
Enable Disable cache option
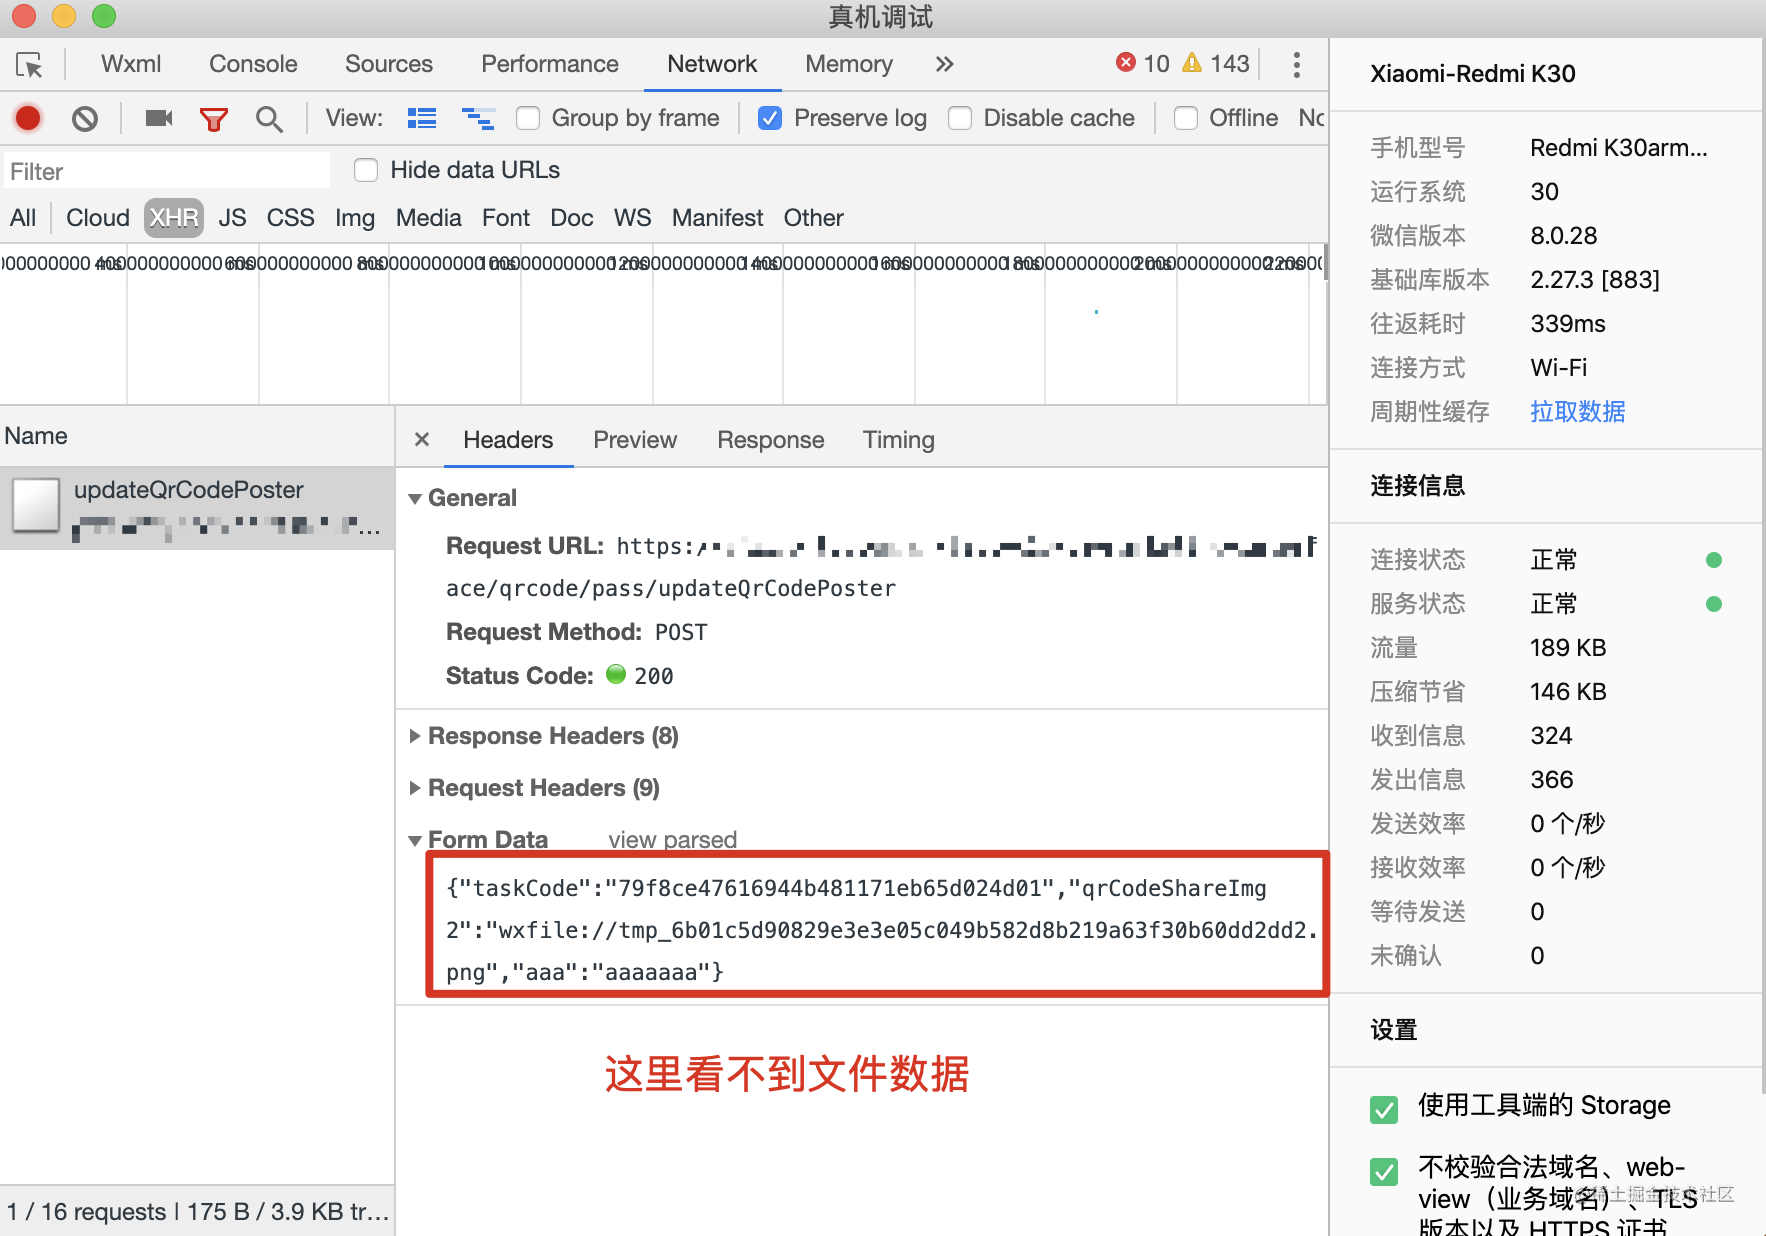point(959,117)
